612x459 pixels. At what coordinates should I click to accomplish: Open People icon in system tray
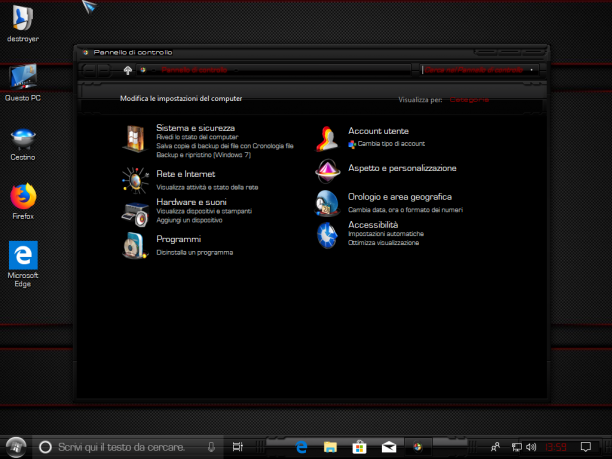tap(495, 447)
